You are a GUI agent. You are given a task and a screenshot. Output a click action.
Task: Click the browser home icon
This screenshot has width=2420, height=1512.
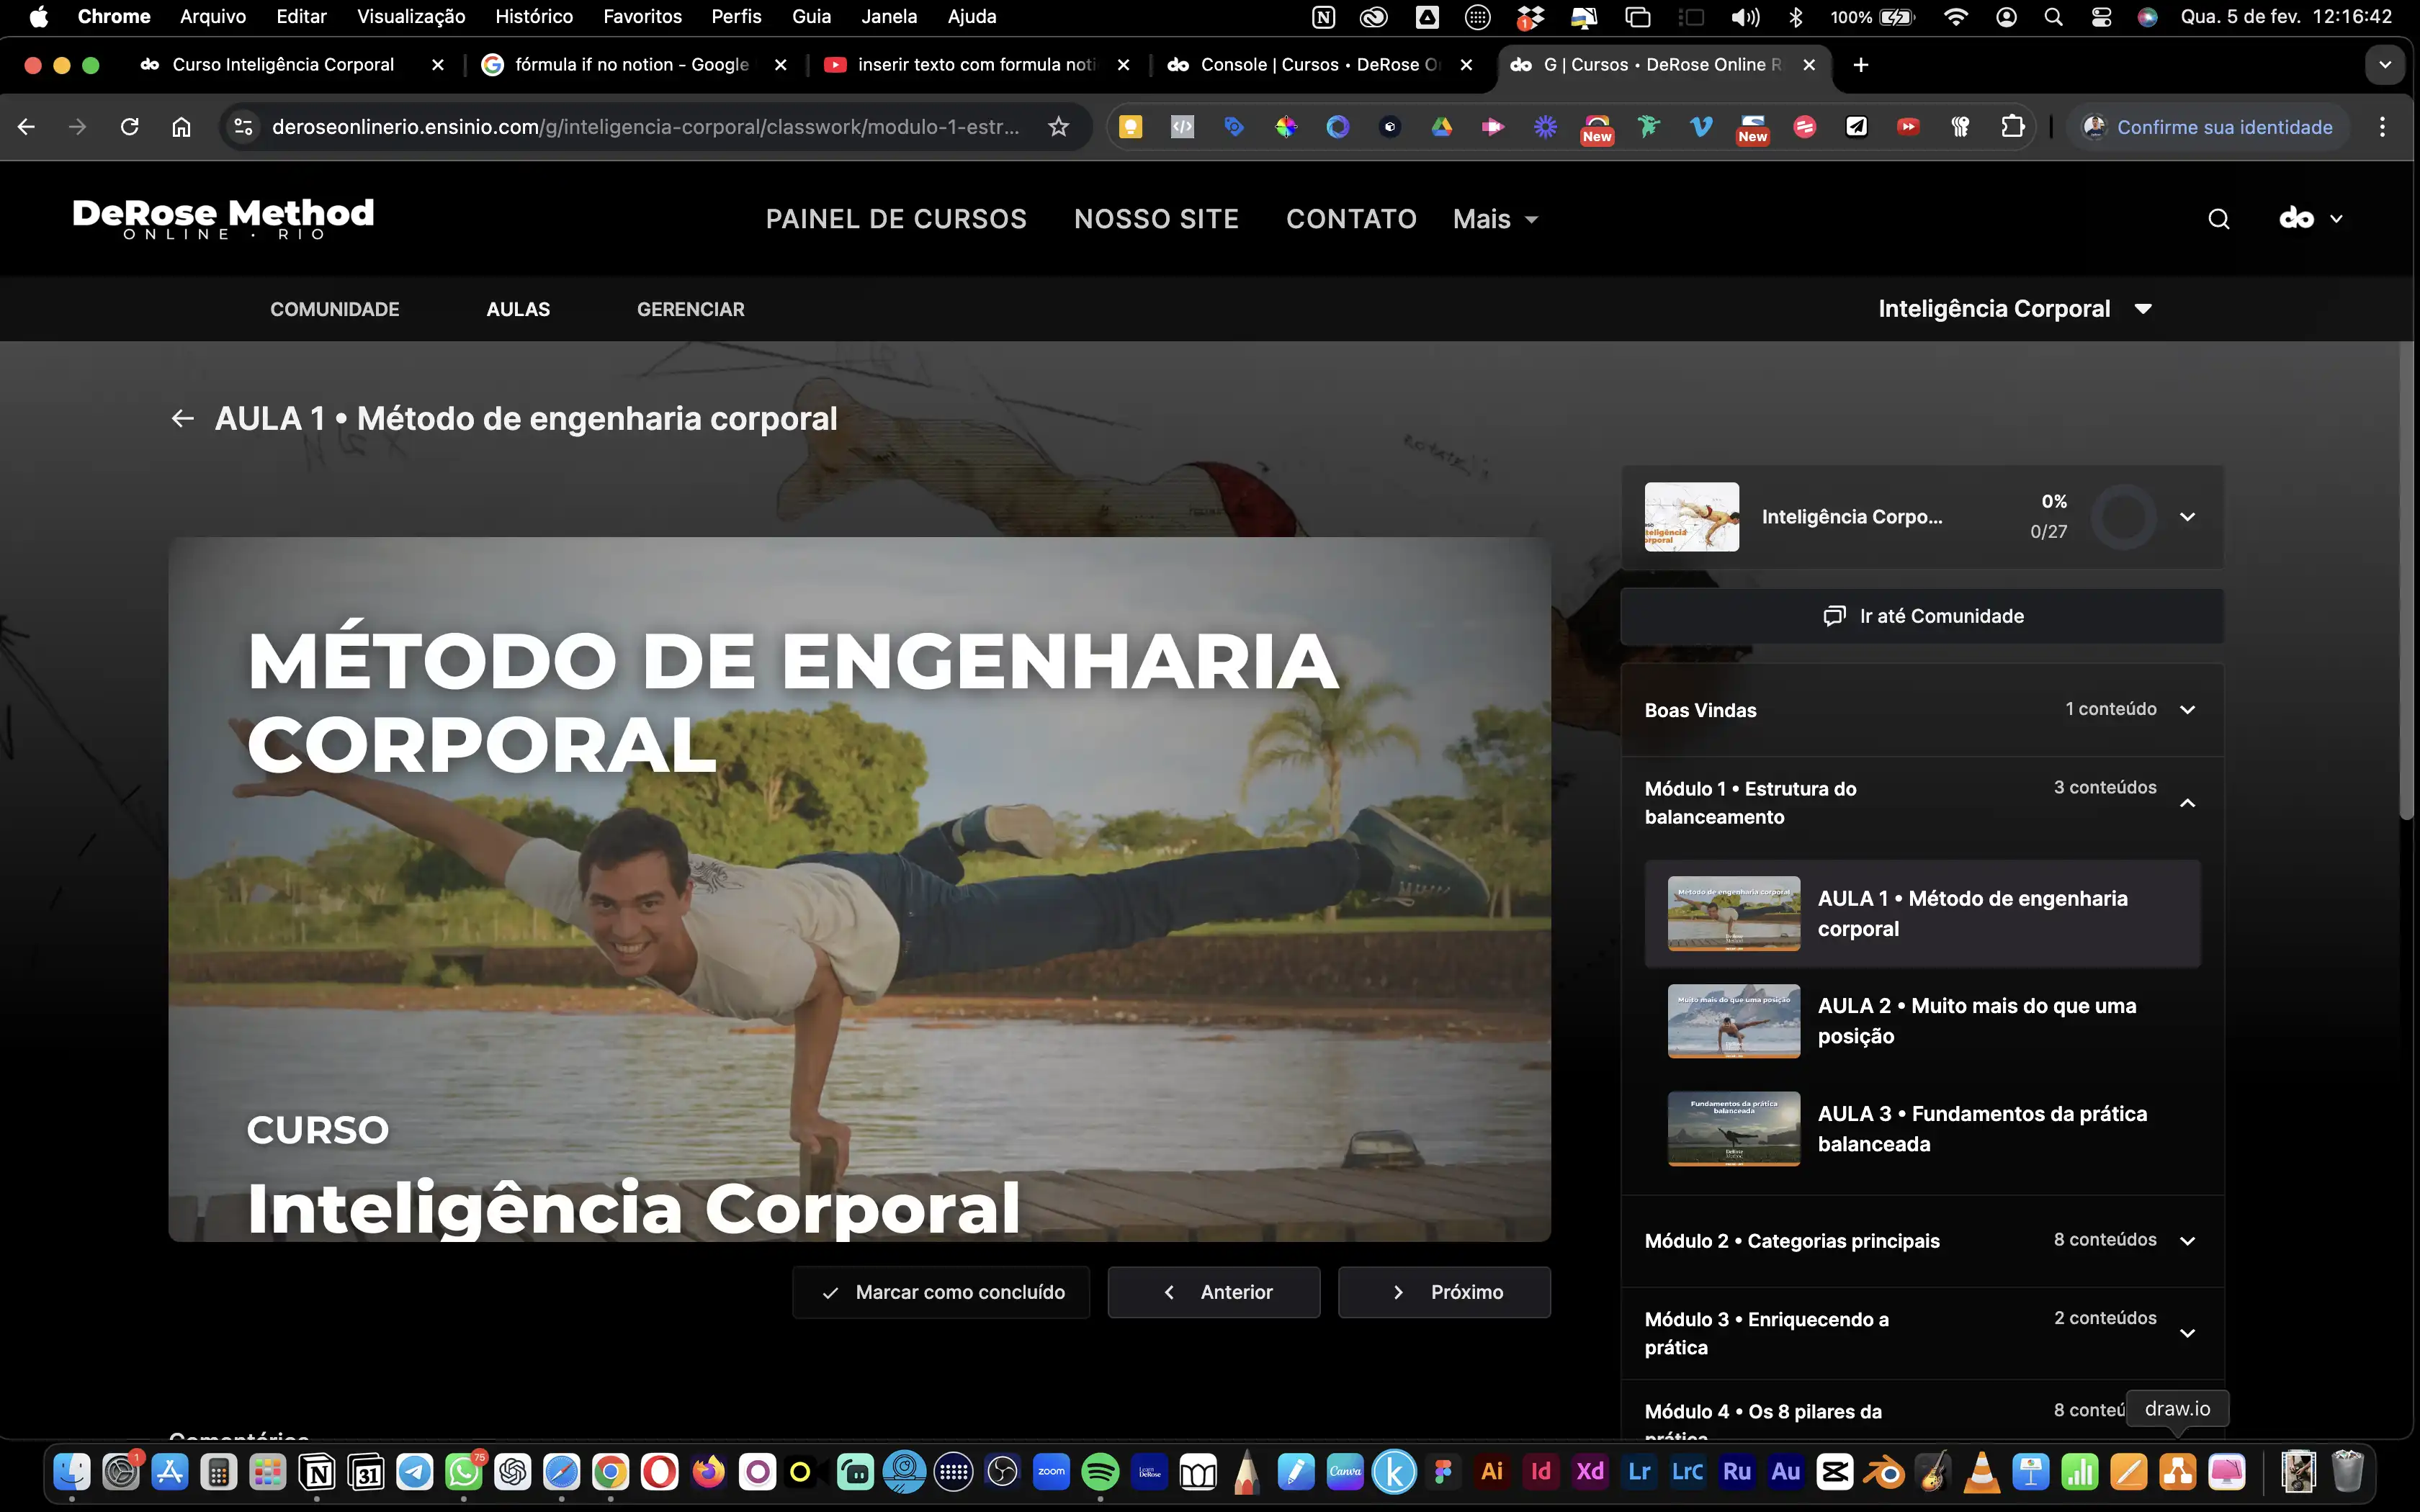[181, 127]
